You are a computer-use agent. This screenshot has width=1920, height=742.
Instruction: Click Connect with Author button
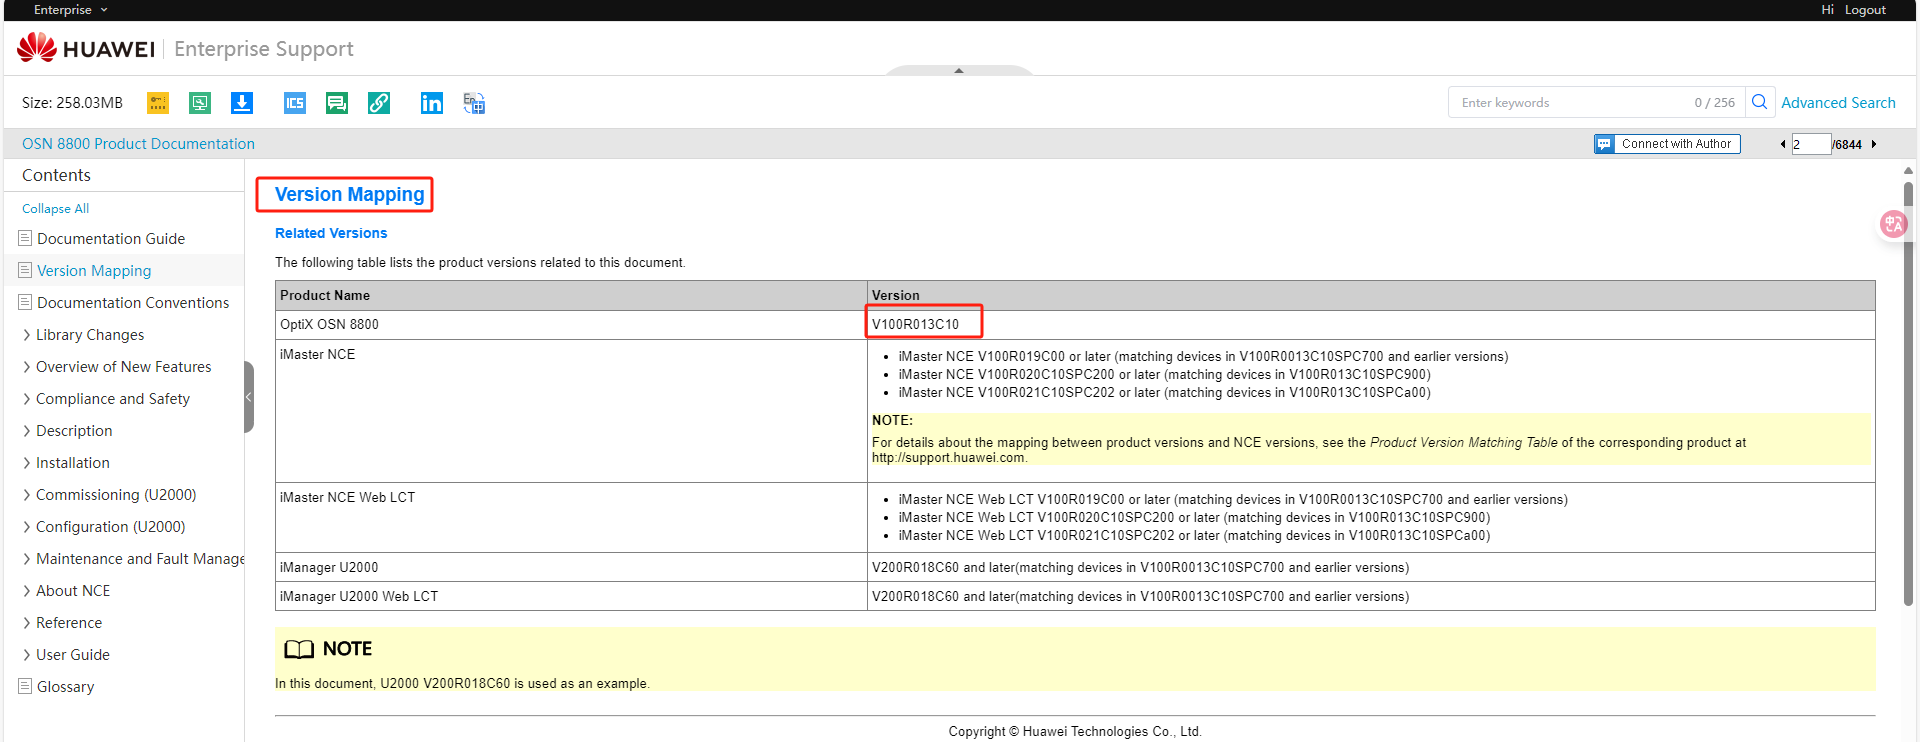(x=1667, y=144)
